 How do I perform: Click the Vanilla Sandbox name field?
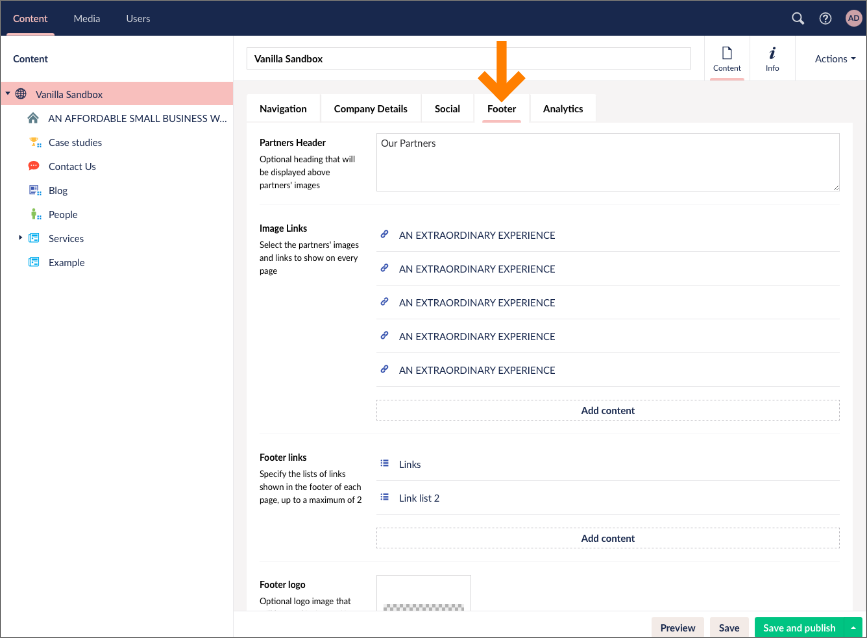coord(469,59)
